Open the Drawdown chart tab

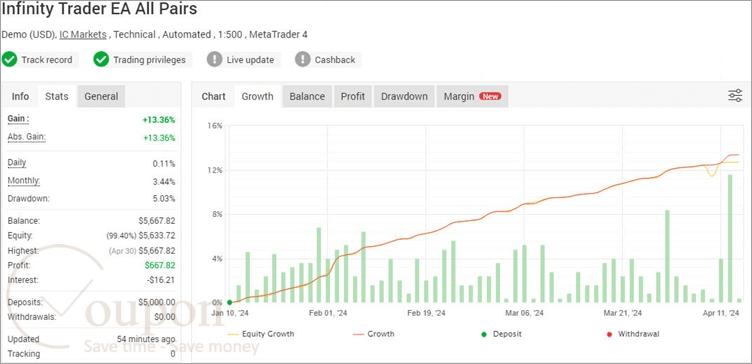point(404,96)
